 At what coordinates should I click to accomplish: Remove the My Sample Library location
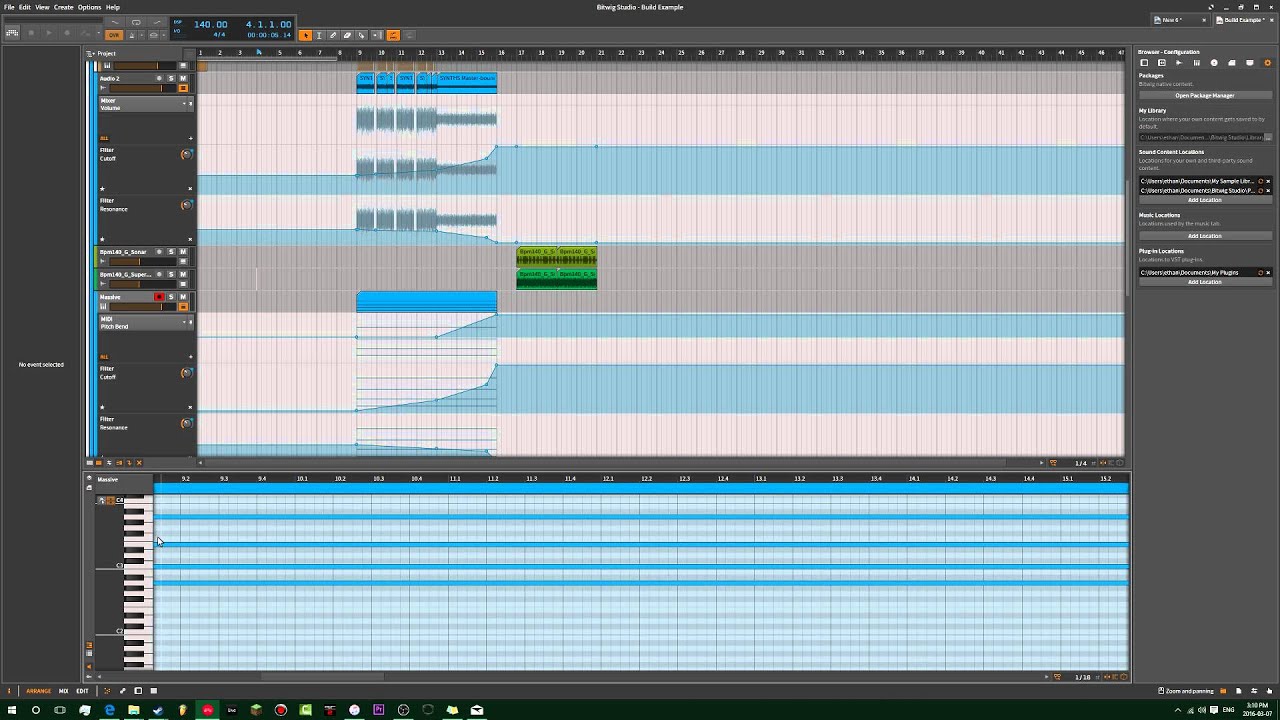click(1268, 181)
